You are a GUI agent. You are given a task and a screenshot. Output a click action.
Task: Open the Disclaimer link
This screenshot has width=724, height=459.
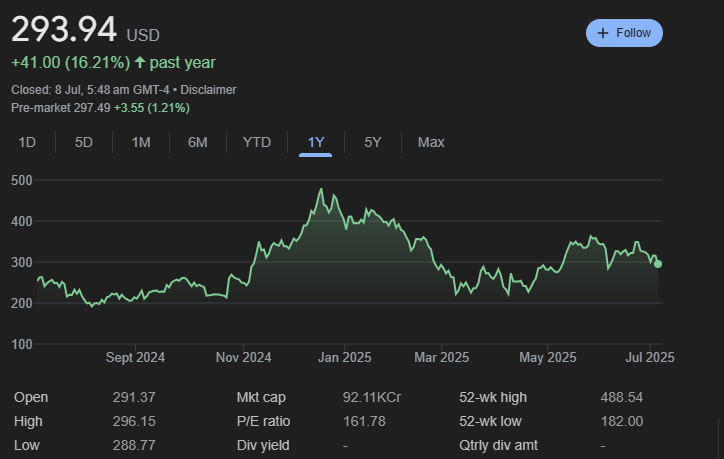[x=208, y=90]
